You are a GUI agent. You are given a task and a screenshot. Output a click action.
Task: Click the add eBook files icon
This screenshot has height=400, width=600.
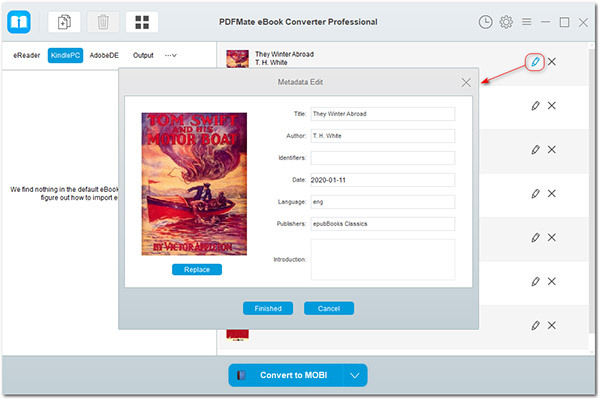click(64, 21)
